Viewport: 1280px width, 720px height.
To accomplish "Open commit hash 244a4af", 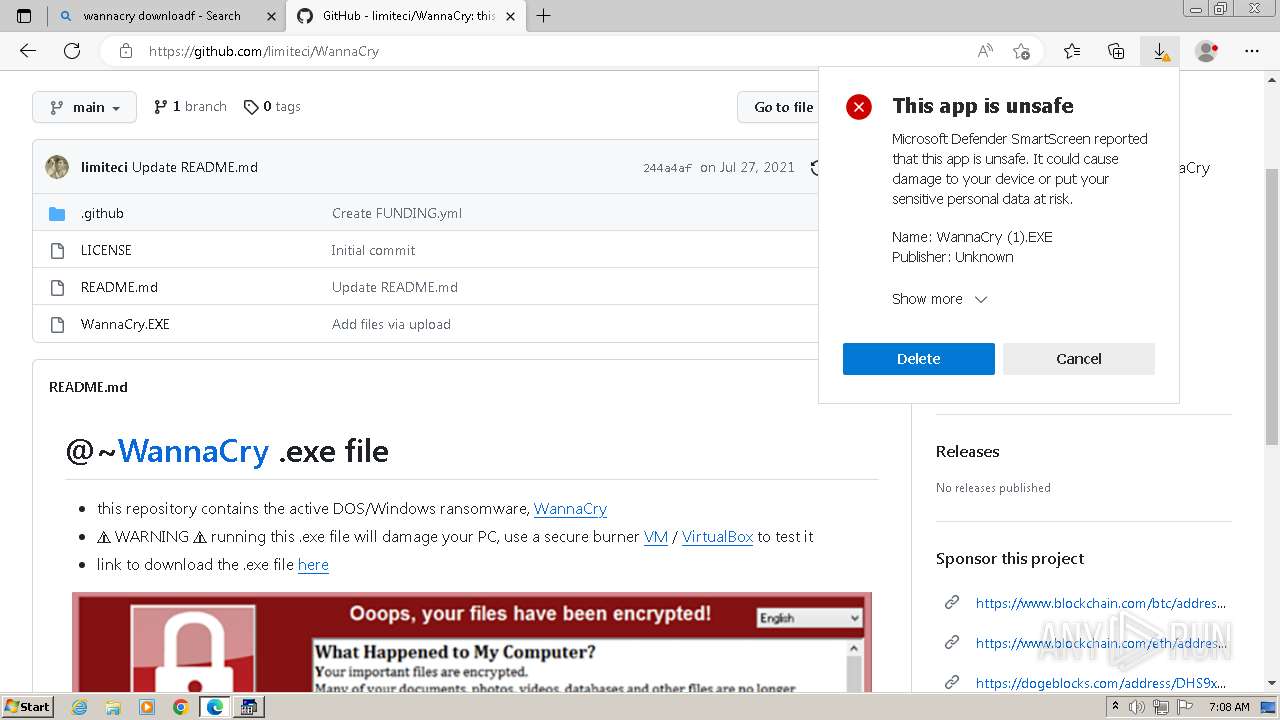I will pos(667,168).
